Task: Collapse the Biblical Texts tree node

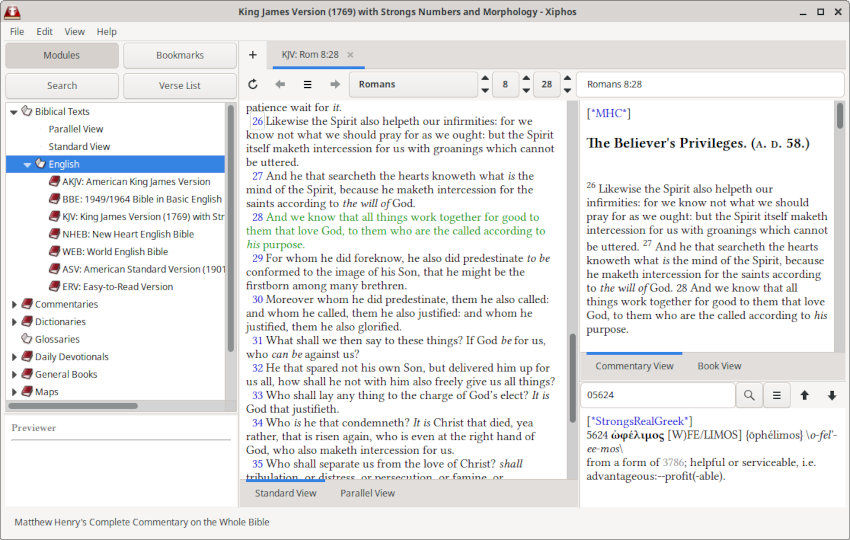Action: (14, 112)
